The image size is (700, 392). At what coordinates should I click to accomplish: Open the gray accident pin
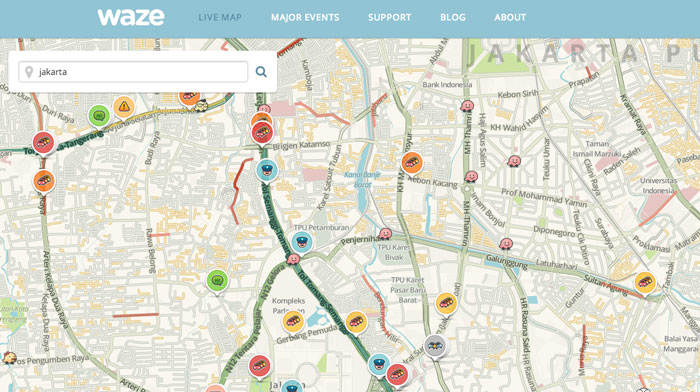tap(434, 346)
